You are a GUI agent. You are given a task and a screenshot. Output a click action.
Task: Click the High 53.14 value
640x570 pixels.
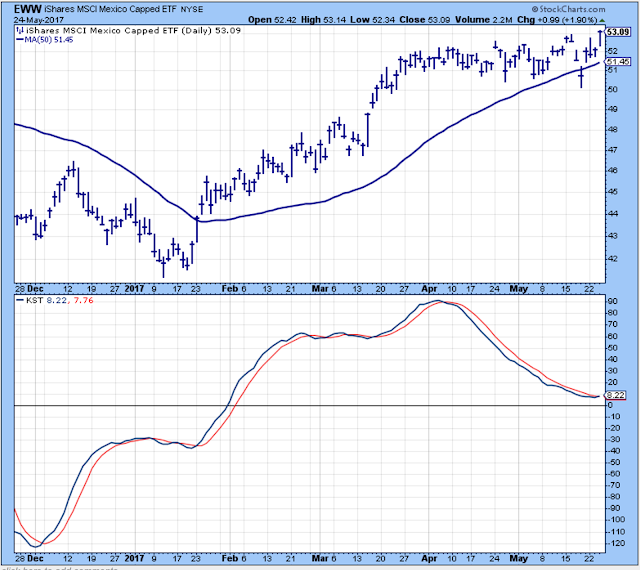(325, 20)
